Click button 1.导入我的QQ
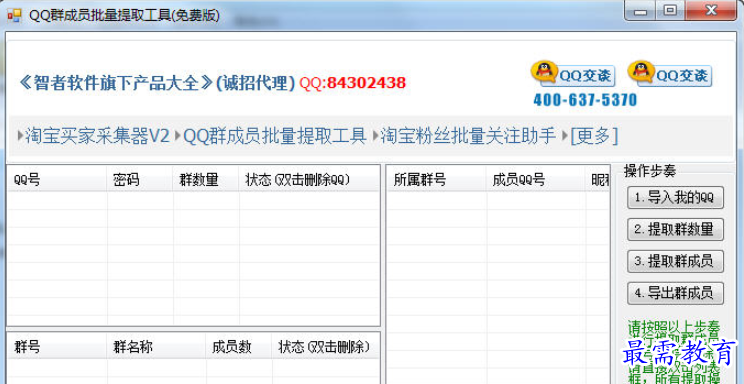 (676, 198)
